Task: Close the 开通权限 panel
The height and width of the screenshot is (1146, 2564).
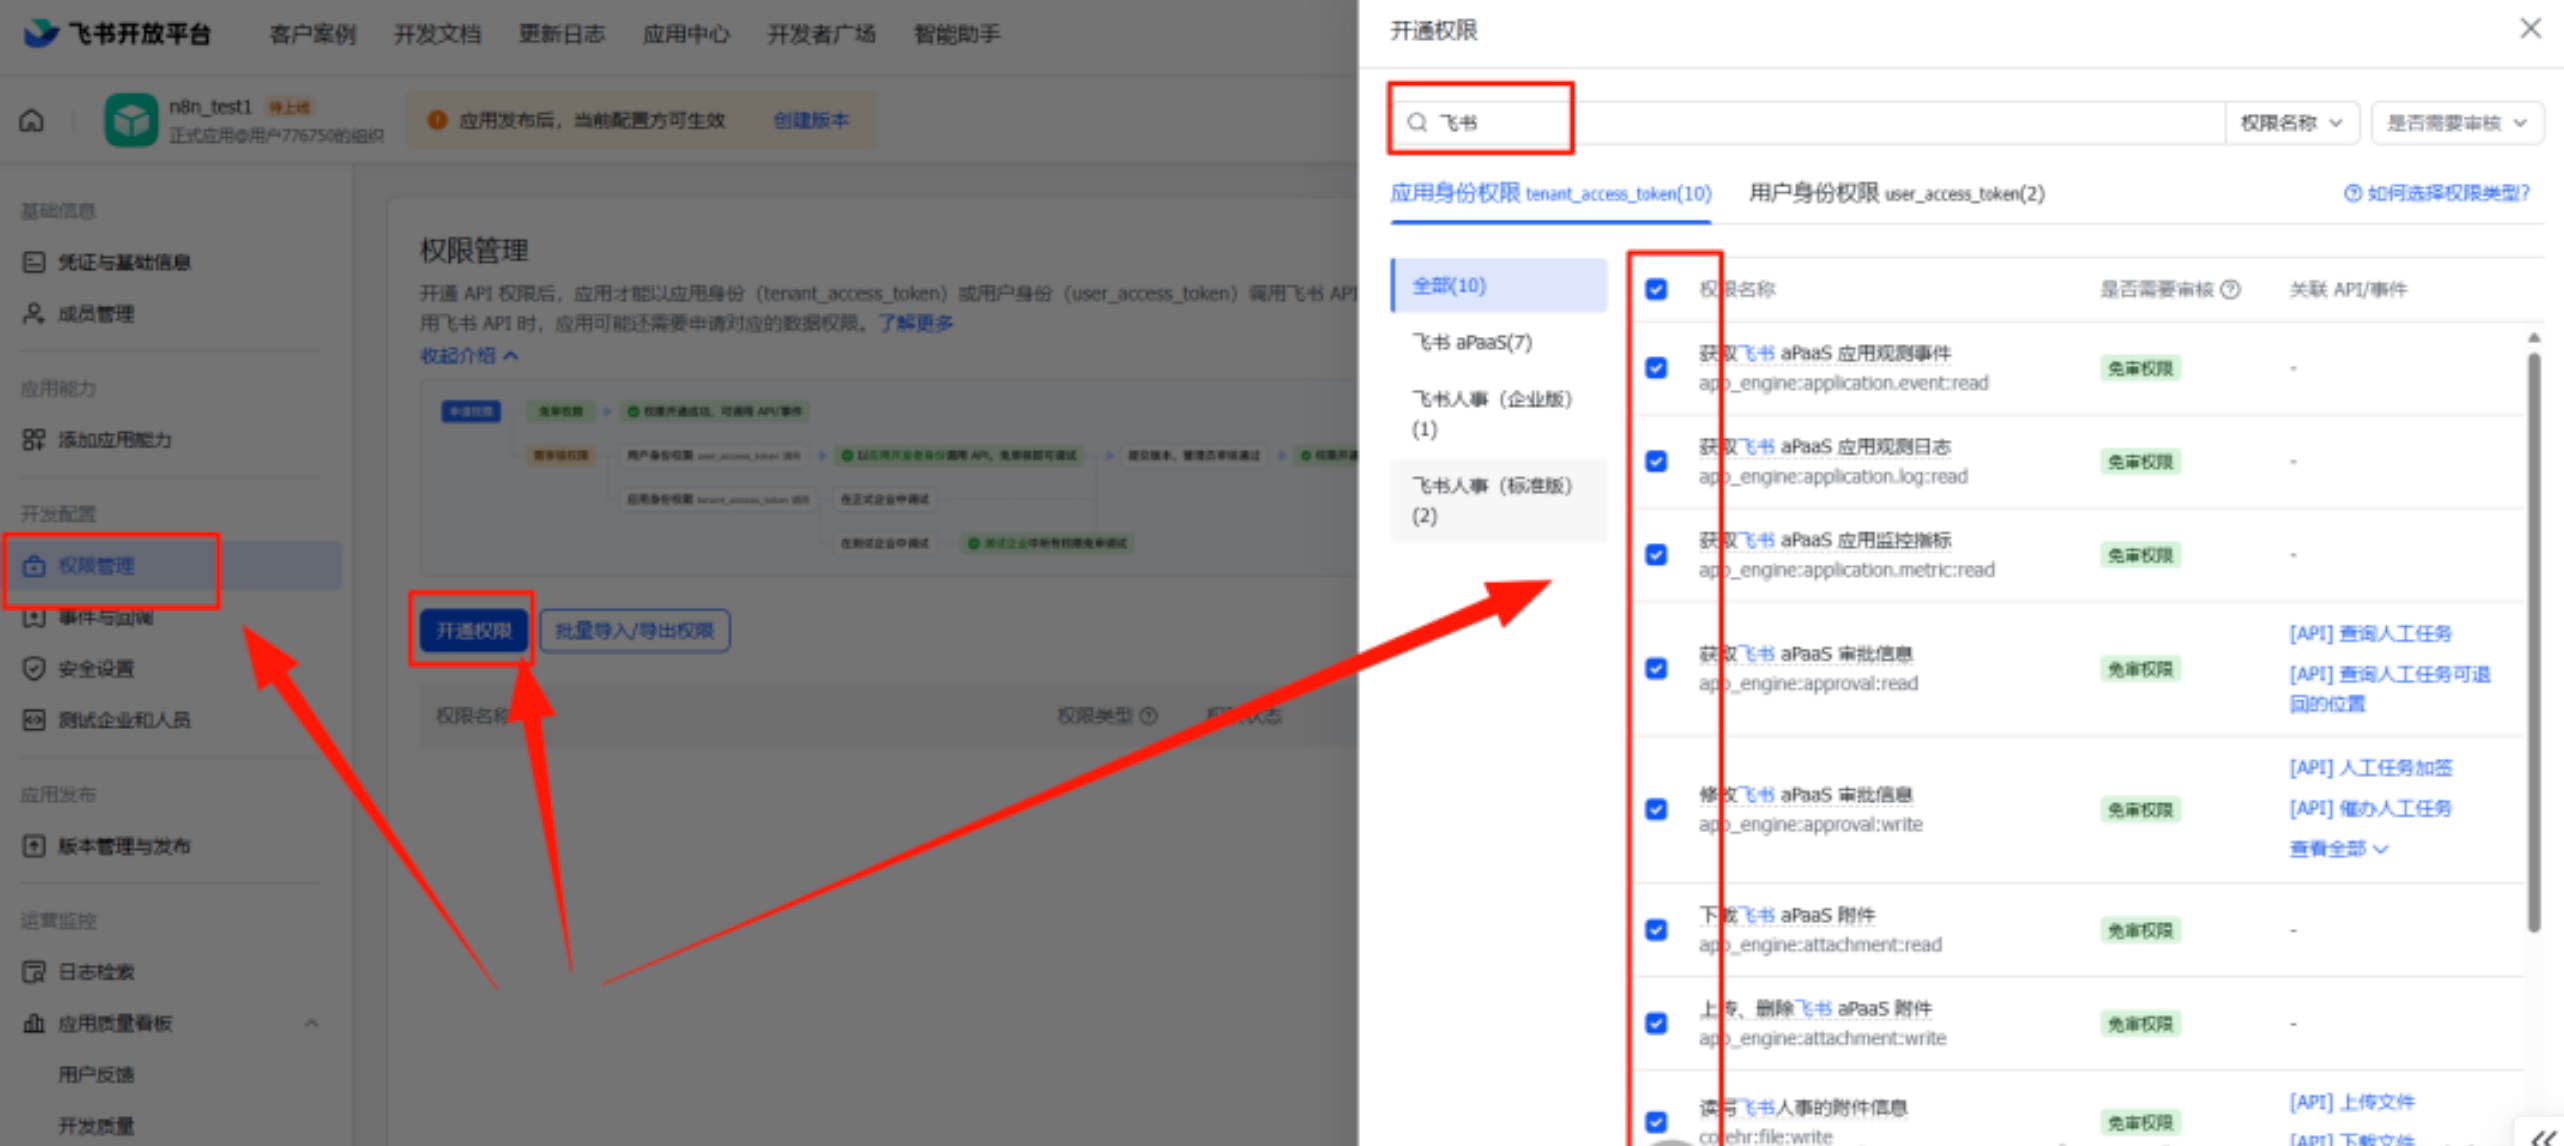Action: point(2530,28)
